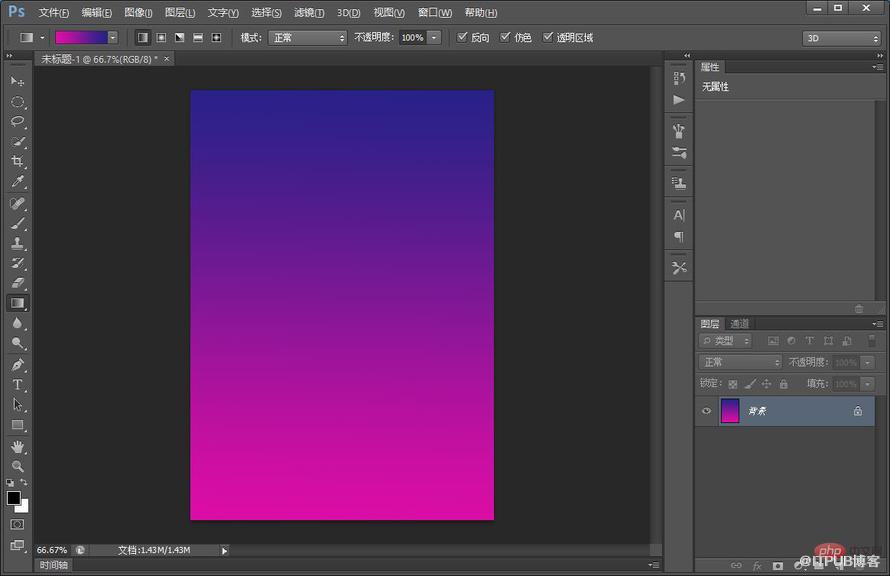Uncheck the 仿色 dither checkbox
Image resolution: width=890 pixels, height=576 pixels.
(x=505, y=37)
